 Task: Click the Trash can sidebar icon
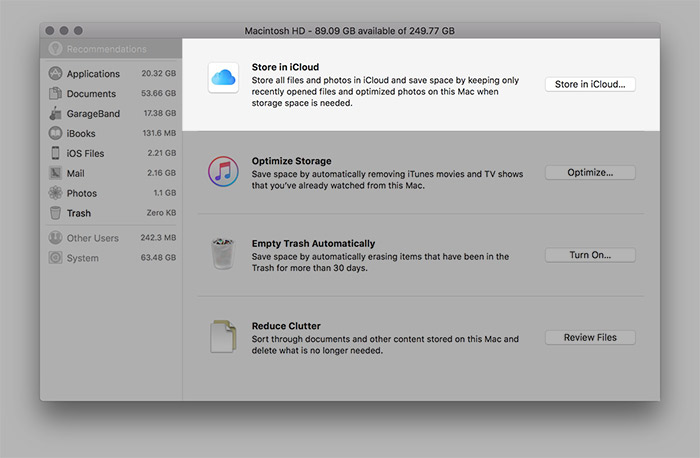tap(55, 213)
